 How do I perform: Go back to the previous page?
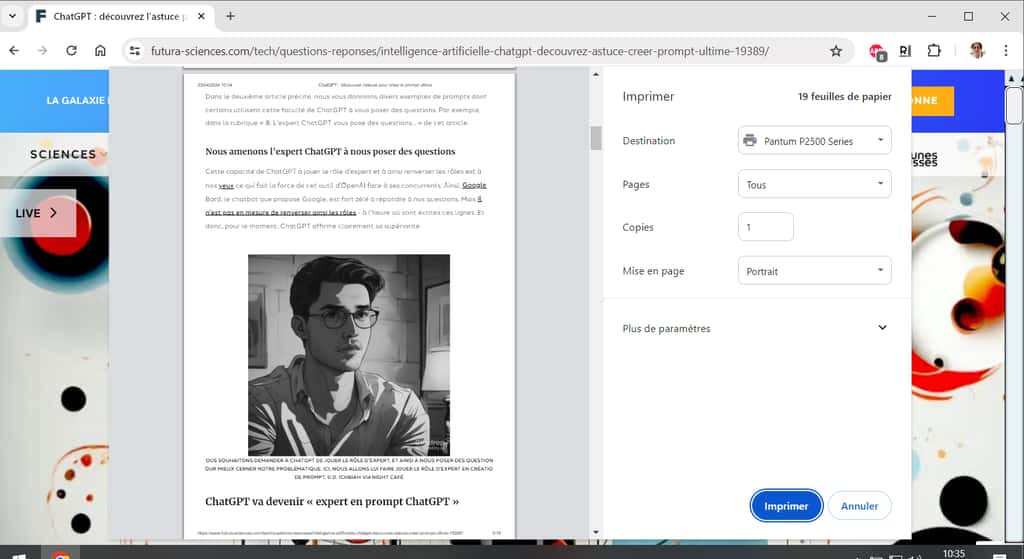[14, 50]
